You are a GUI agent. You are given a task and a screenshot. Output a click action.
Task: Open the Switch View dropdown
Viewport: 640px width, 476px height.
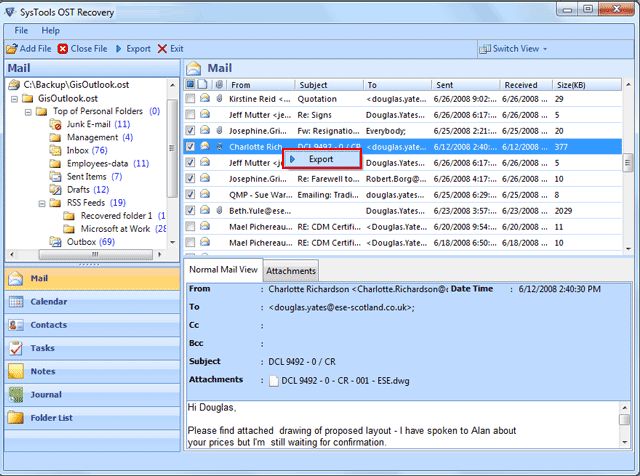coord(514,48)
